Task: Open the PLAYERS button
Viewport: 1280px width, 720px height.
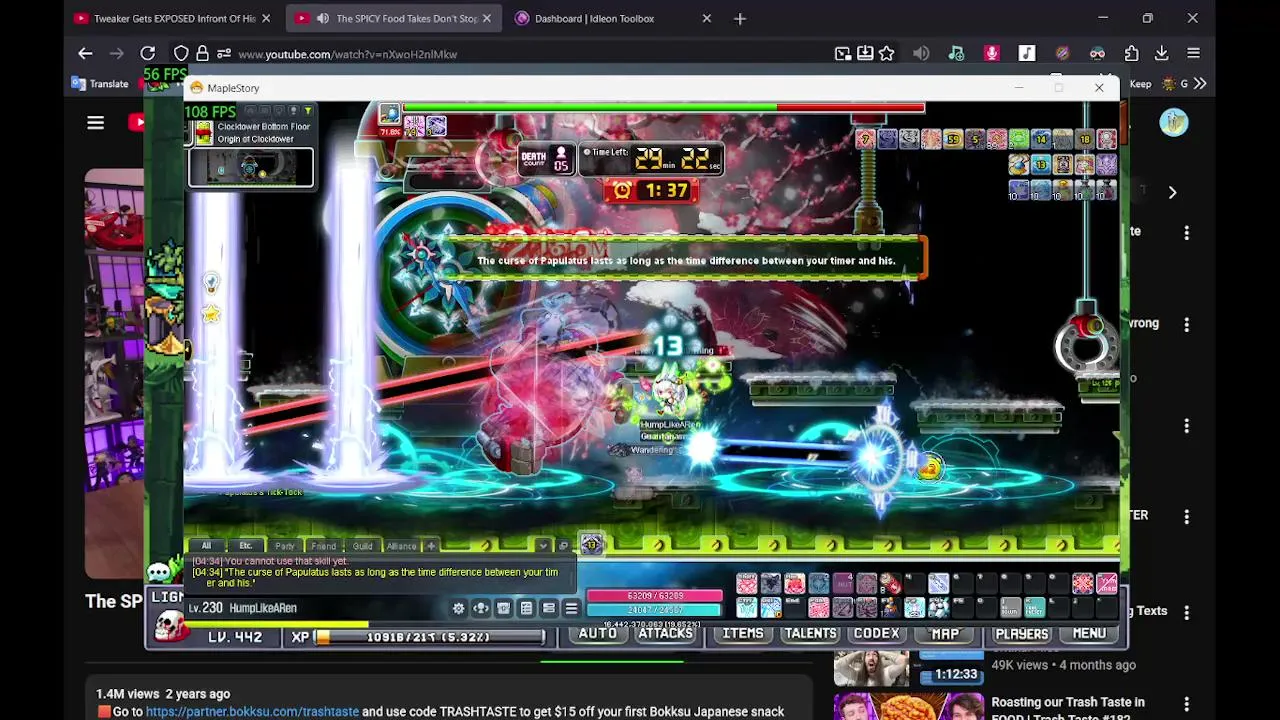Action: tap(1022, 634)
